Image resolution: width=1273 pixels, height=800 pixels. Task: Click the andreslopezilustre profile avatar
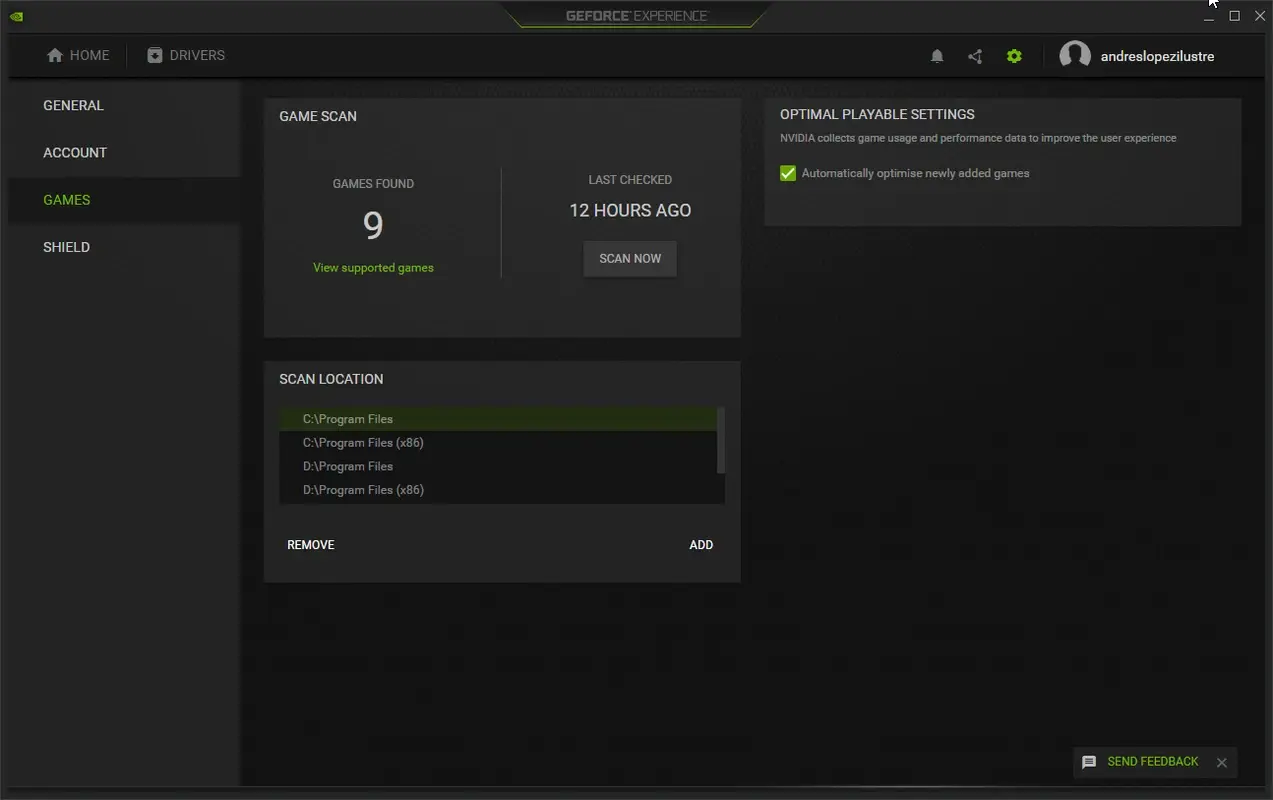click(x=1075, y=55)
